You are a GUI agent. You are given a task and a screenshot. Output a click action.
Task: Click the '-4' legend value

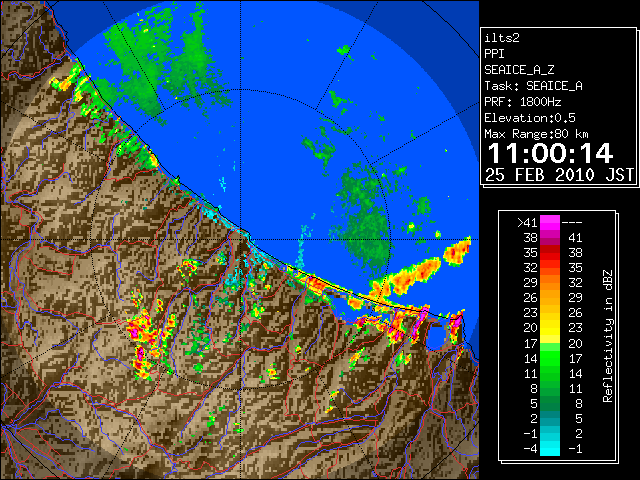coord(530,448)
